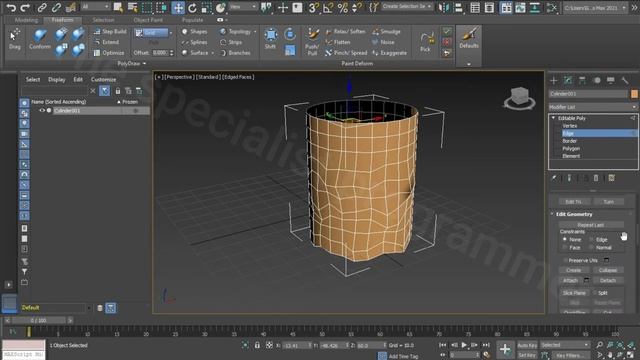Toggle the Auto Key button
640x360 pixels.
click(x=527, y=345)
